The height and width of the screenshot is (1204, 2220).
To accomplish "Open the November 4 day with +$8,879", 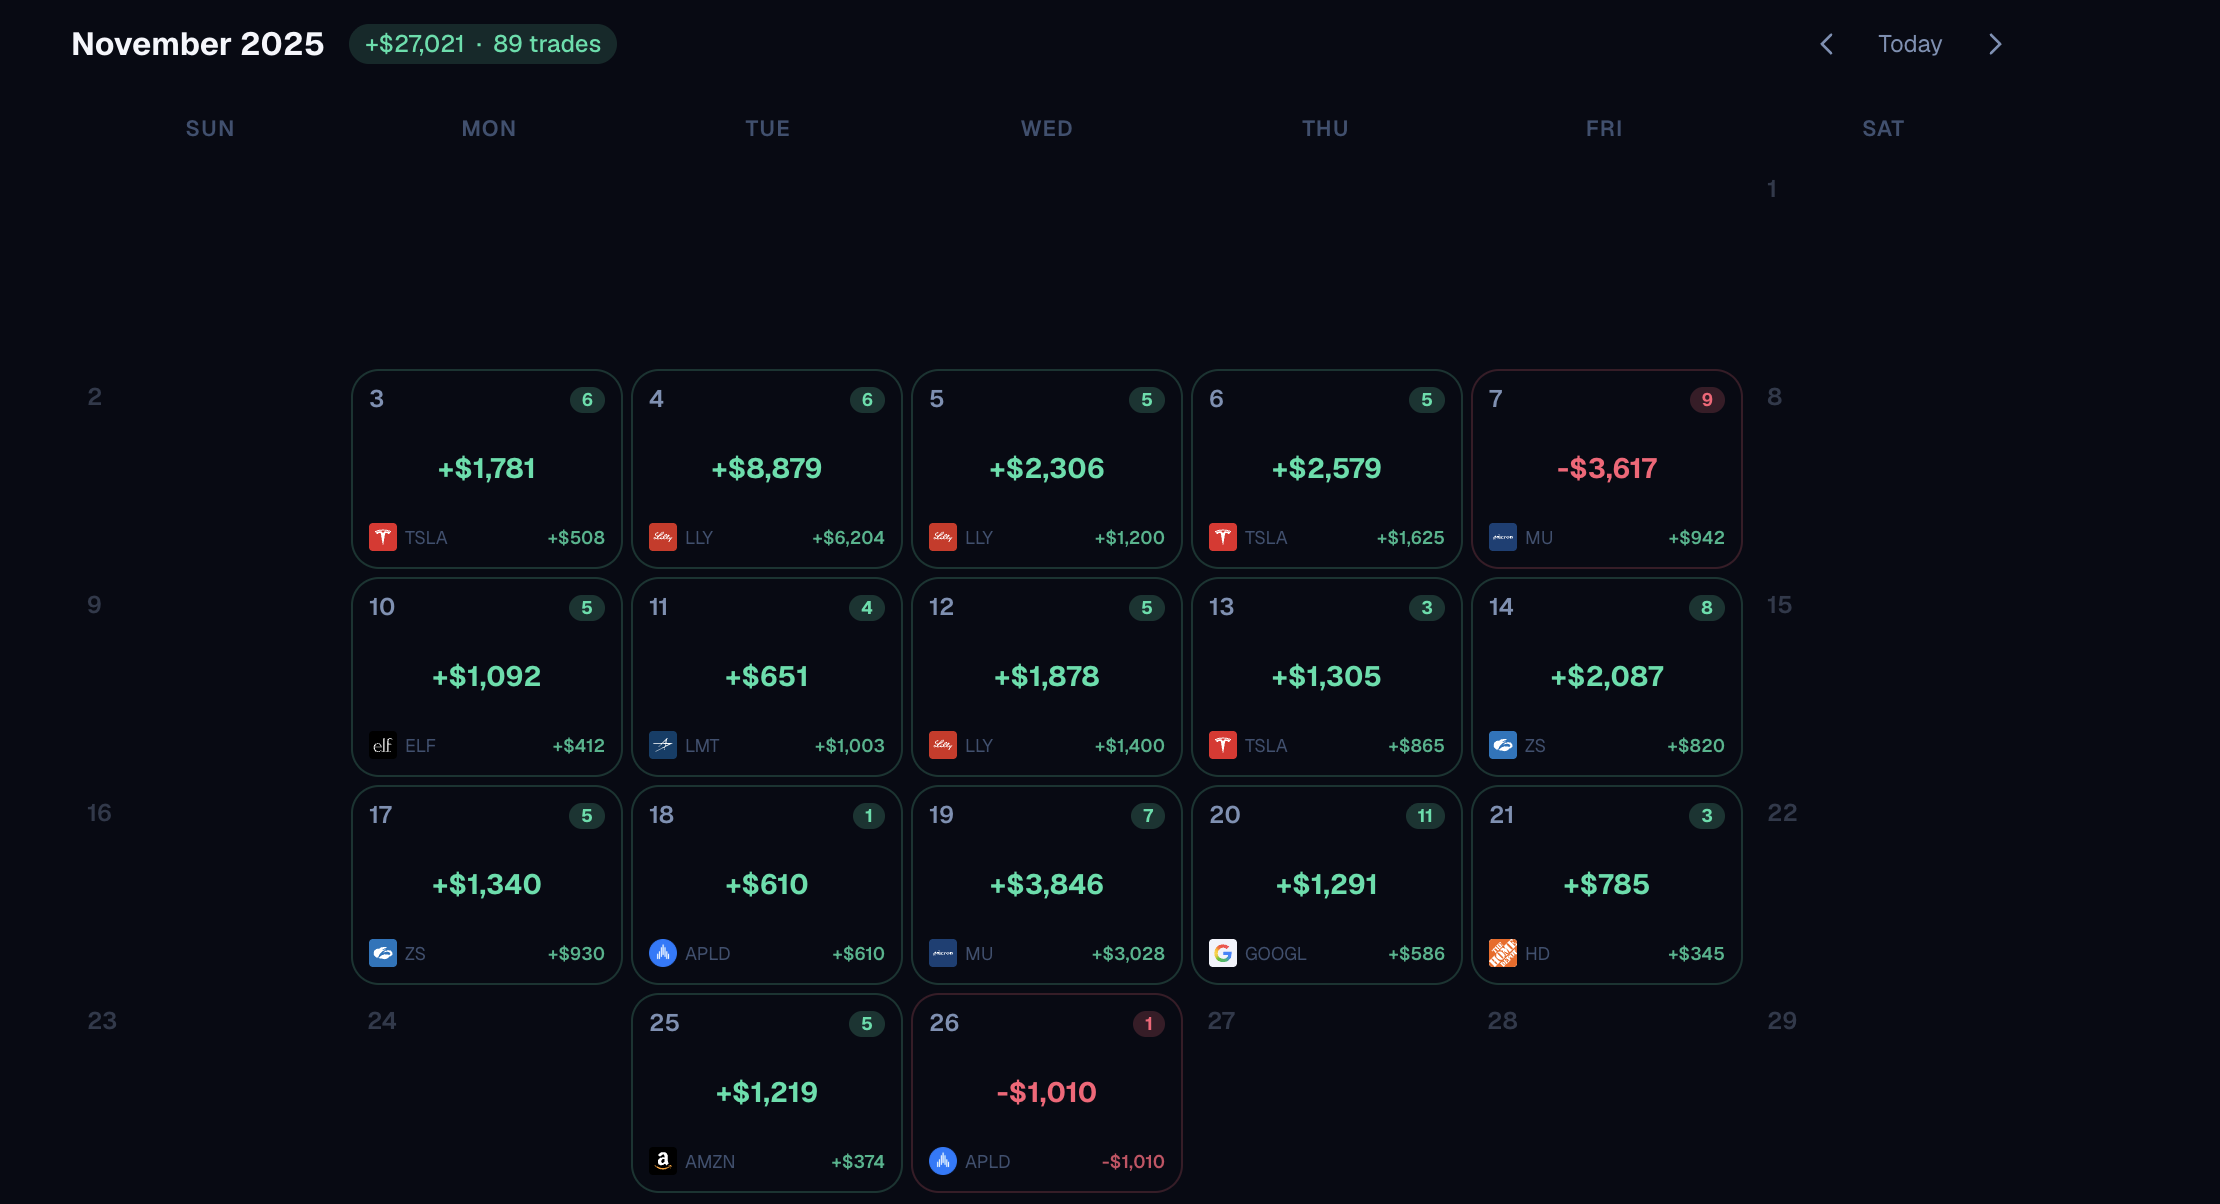I will [x=767, y=469].
